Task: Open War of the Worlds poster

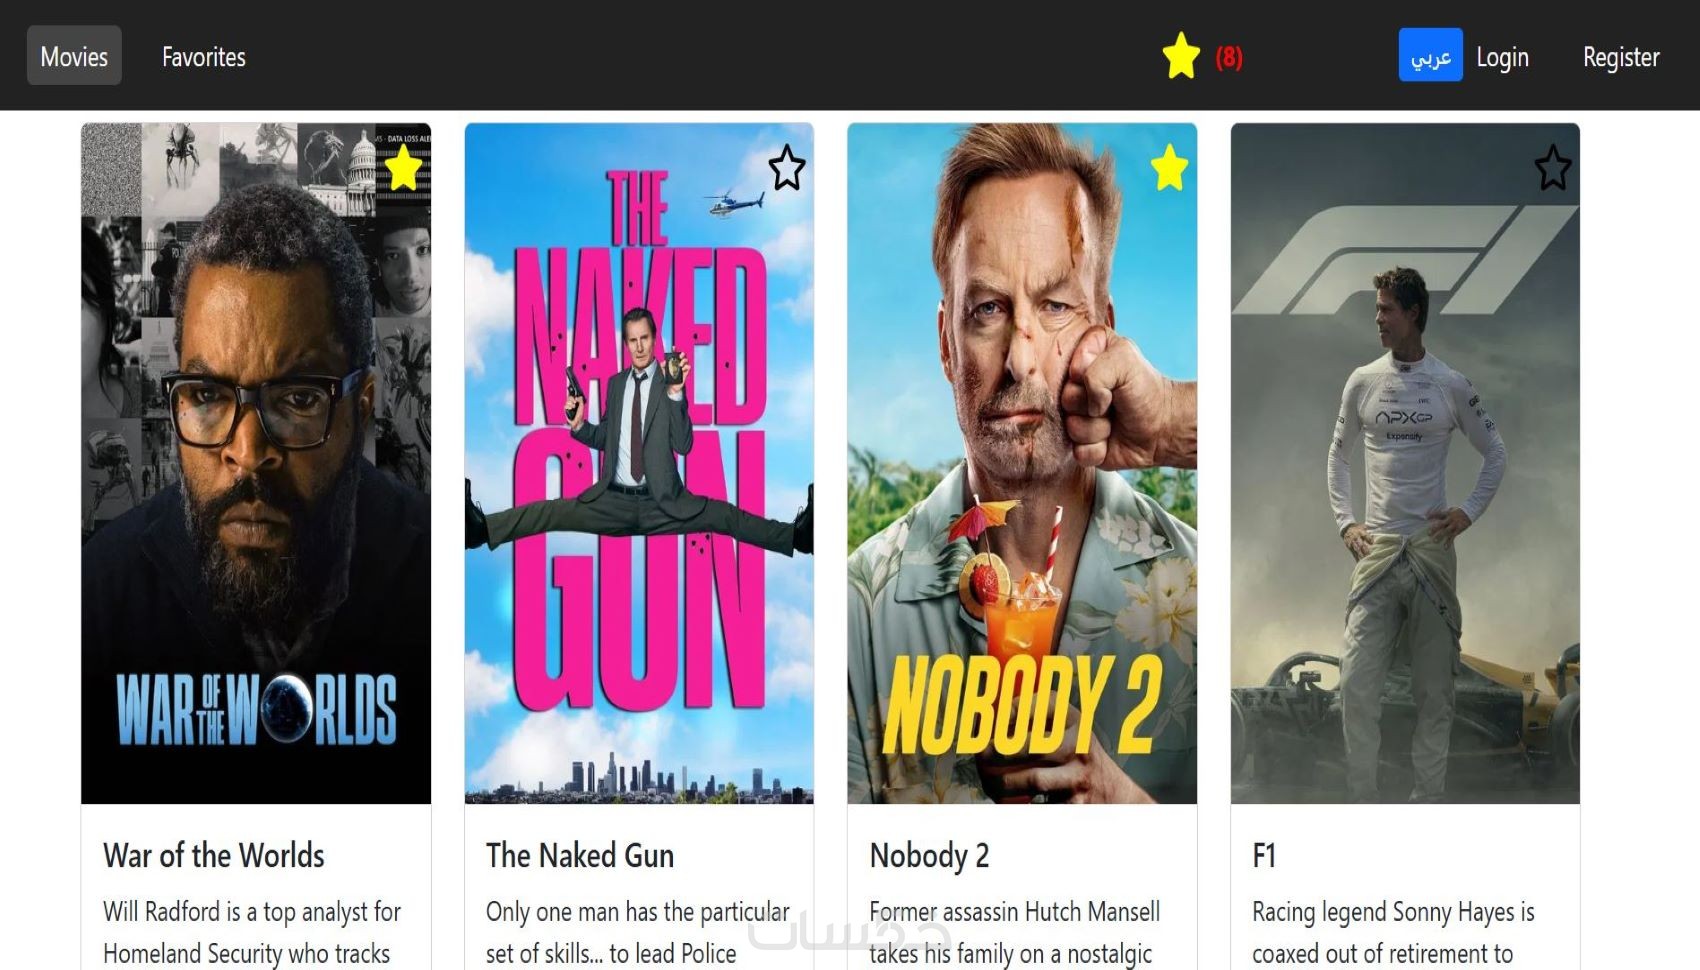Action: [x=256, y=464]
